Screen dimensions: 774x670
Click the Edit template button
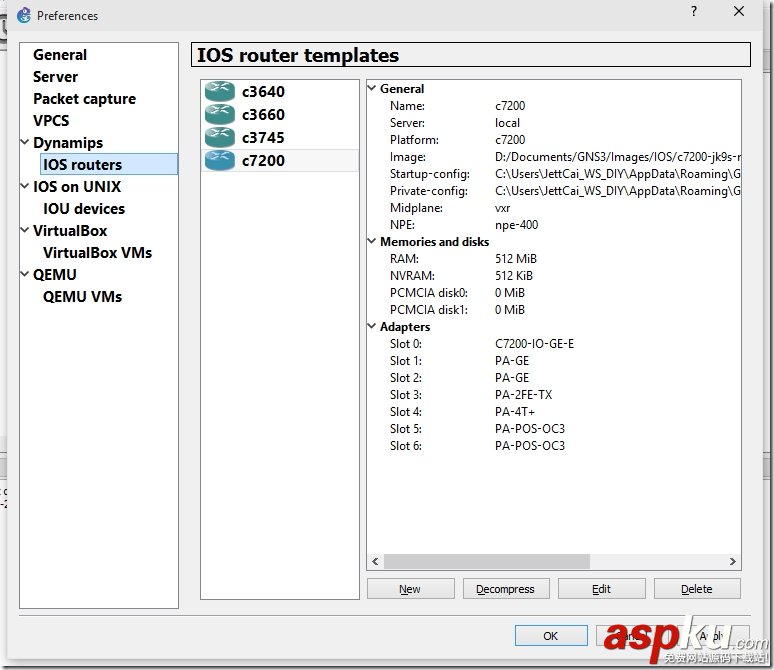[x=601, y=589]
